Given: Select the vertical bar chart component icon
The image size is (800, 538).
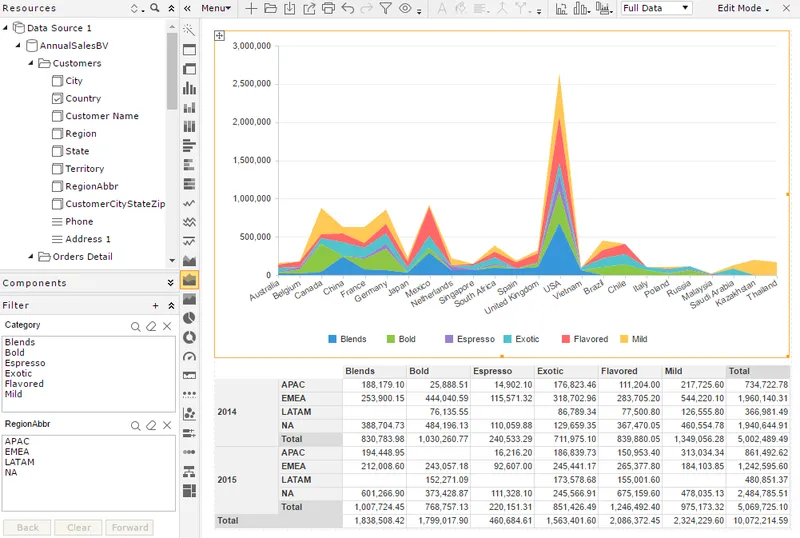Looking at the screenshot, I should (x=189, y=88).
